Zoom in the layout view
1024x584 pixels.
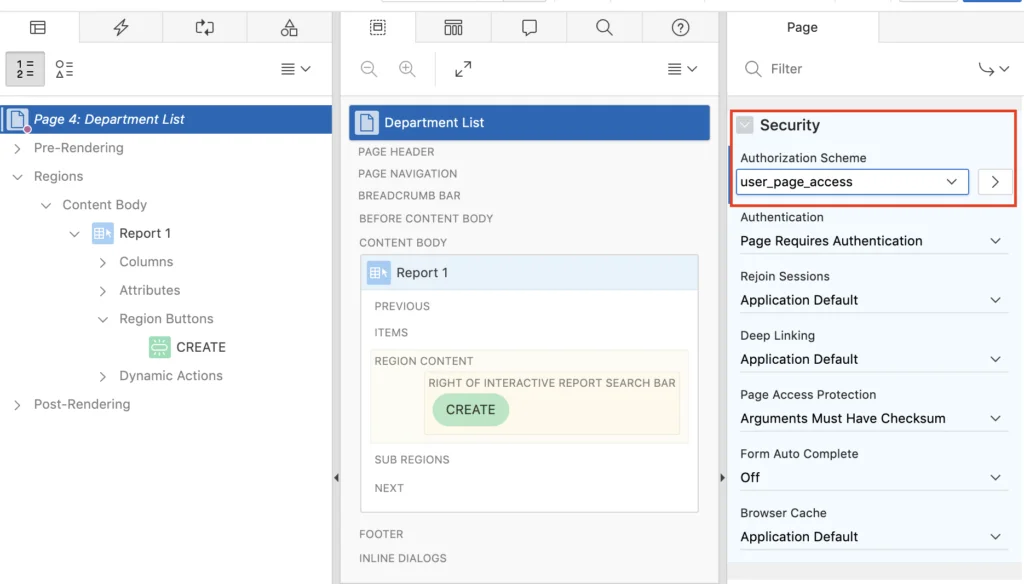(x=407, y=69)
